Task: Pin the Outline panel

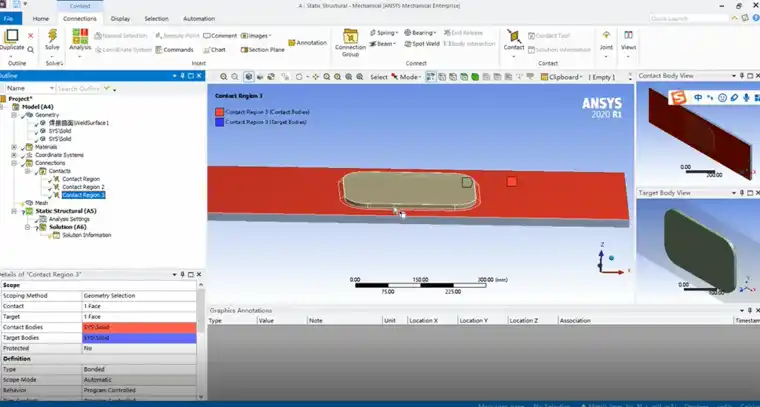Action: (x=183, y=76)
